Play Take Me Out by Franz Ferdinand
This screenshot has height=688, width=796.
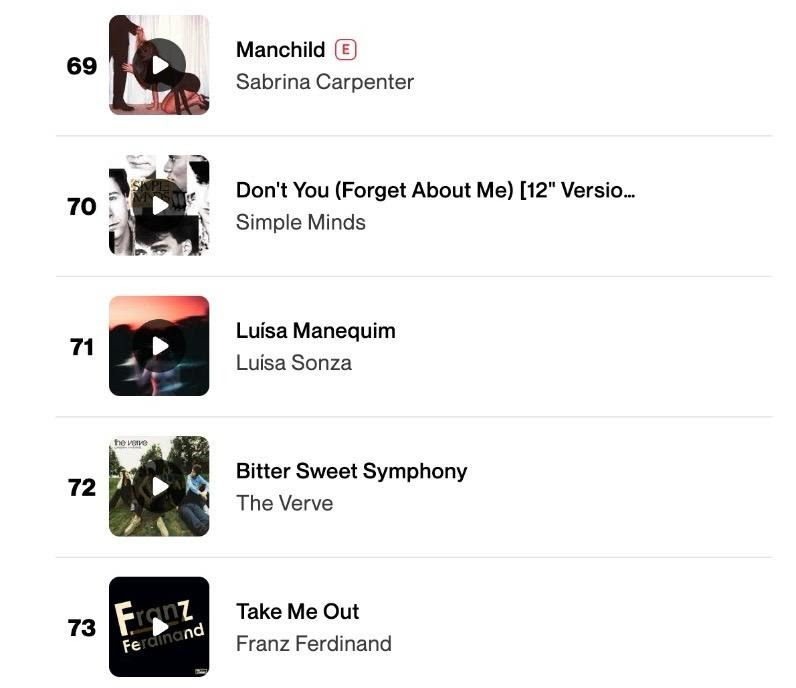pyautogui.click(x=160, y=627)
